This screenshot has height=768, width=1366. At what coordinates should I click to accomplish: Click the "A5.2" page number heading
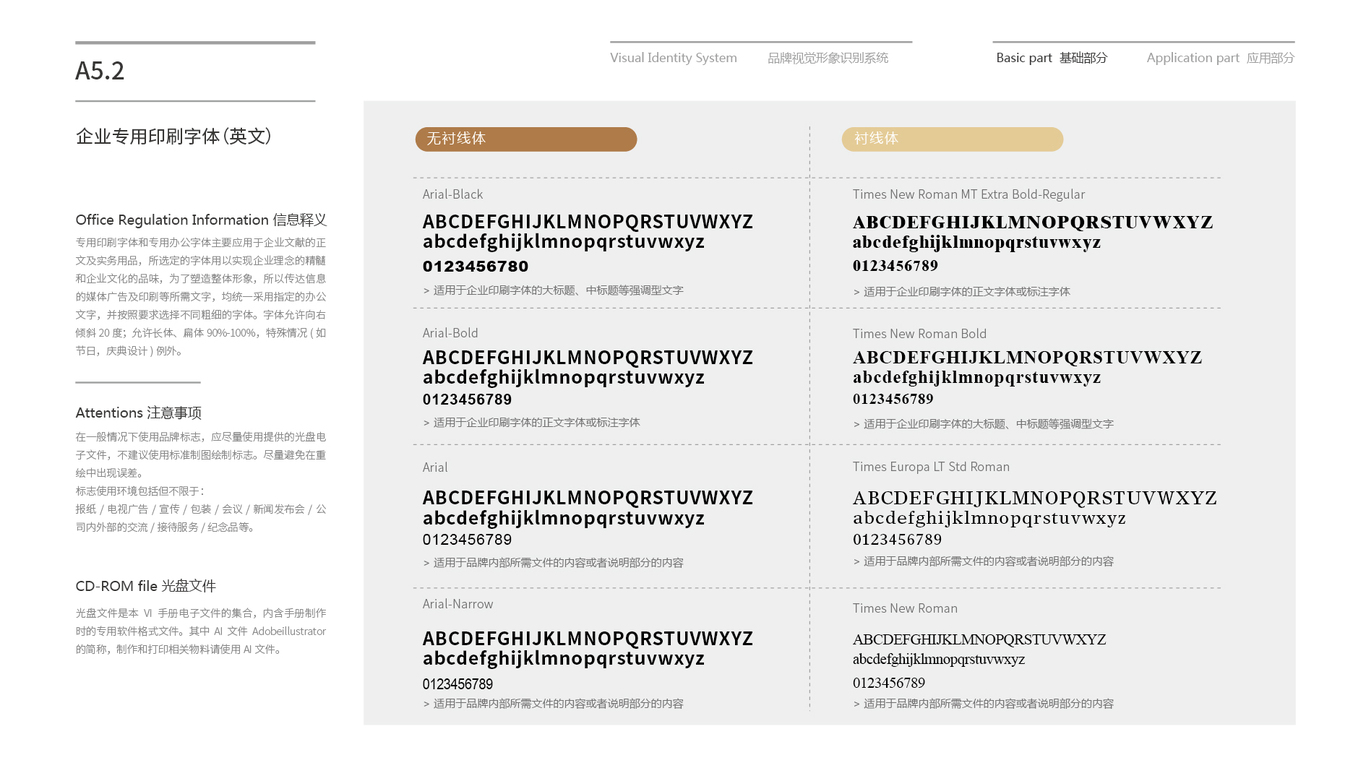click(x=100, y=71)
